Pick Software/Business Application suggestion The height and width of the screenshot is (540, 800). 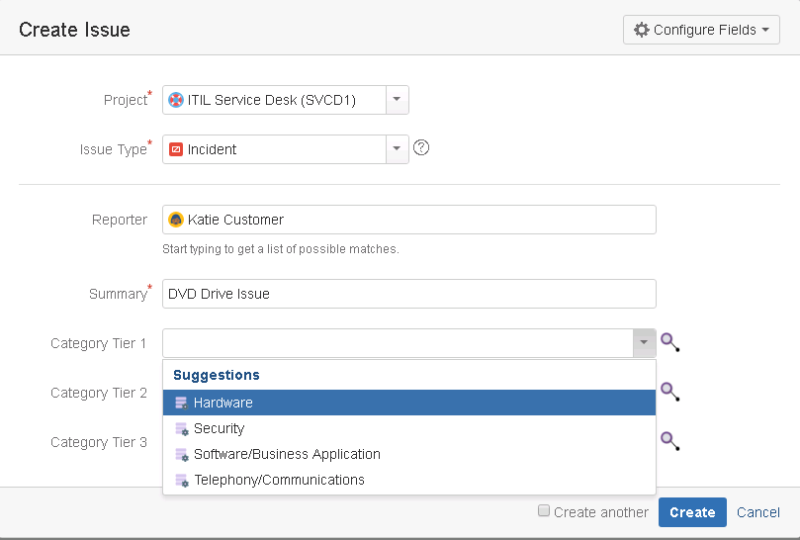click(286, 454)
